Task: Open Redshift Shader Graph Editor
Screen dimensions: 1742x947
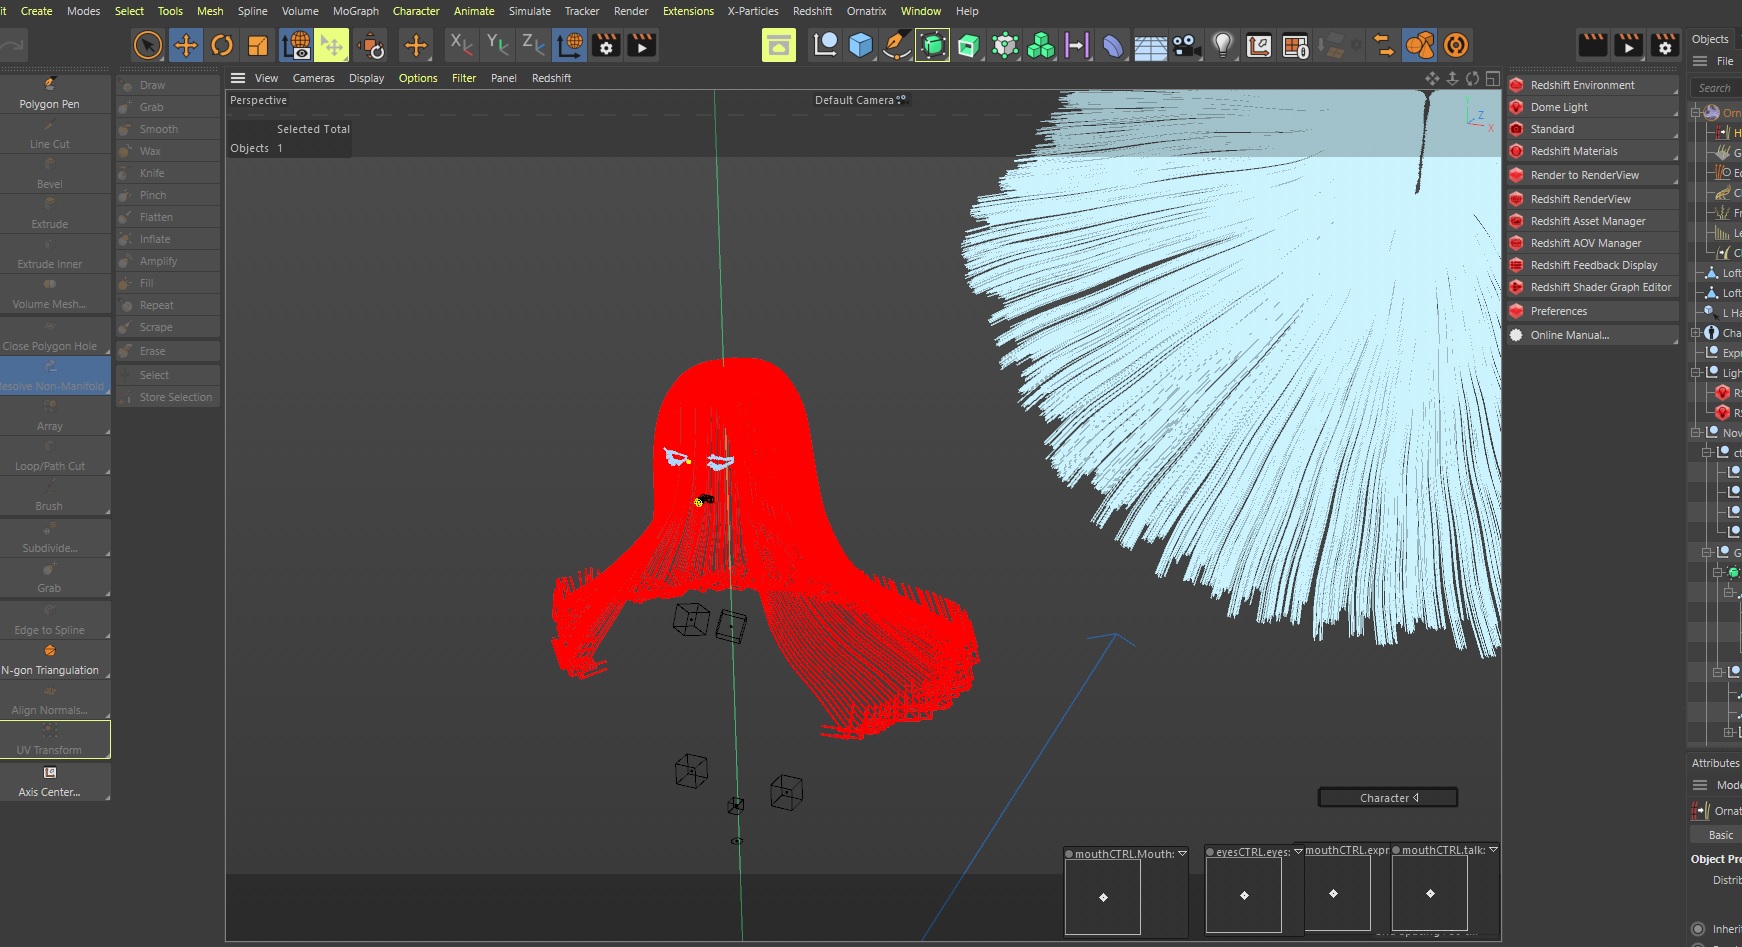Action: (x=1600, y=287)
